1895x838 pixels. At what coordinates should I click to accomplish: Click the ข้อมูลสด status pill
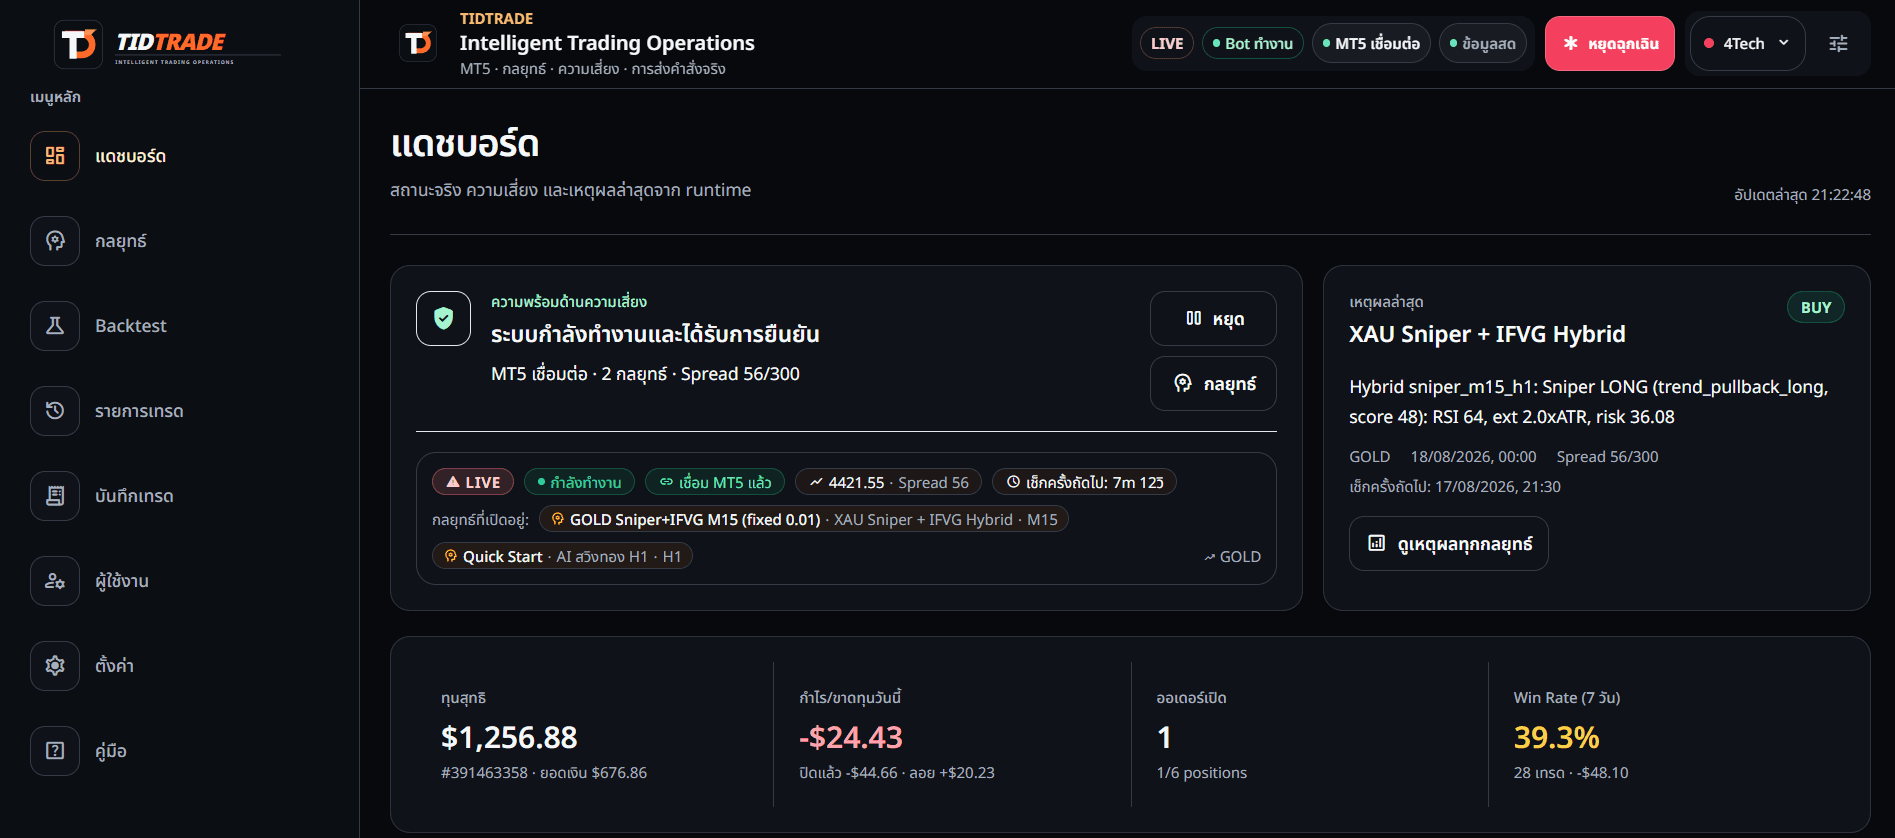(1483, 44)
